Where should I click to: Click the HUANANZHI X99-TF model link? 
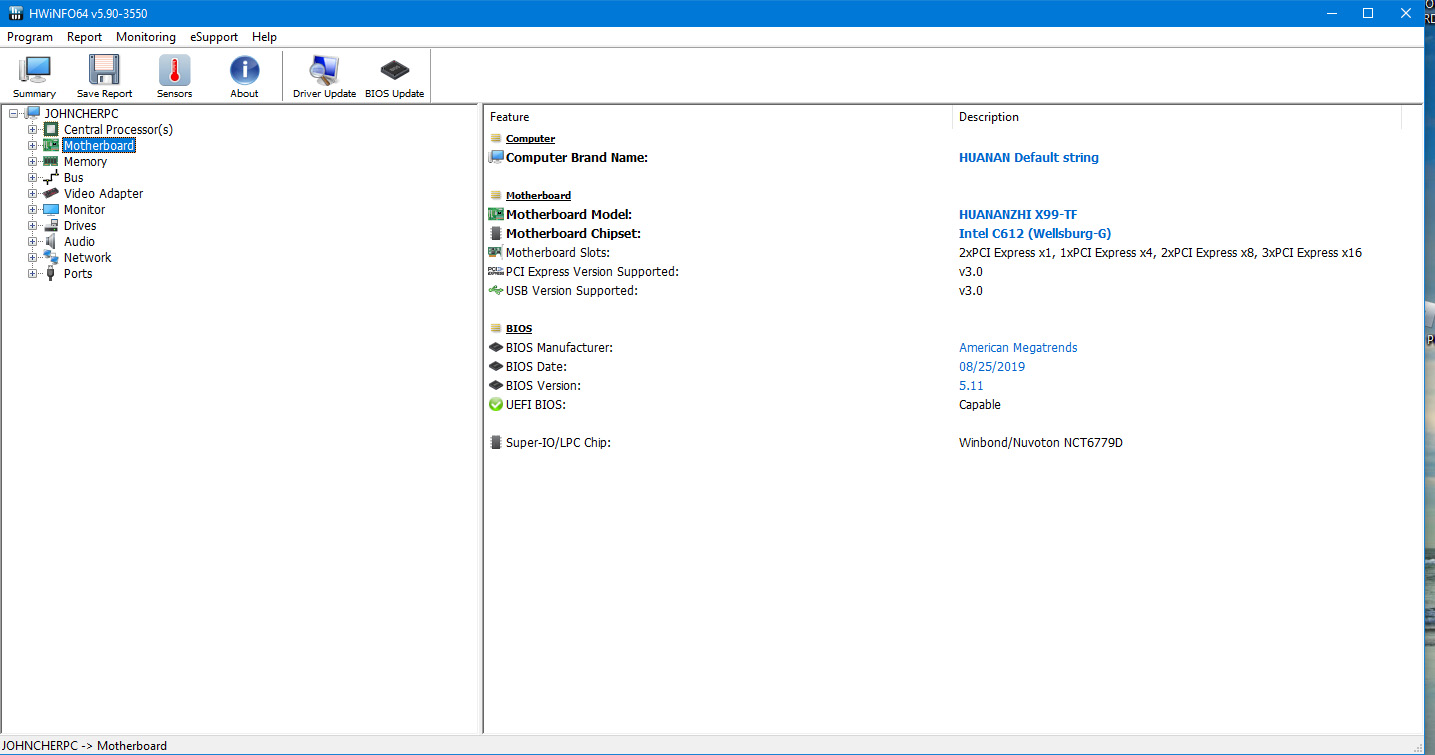(x=1018, y=215)
